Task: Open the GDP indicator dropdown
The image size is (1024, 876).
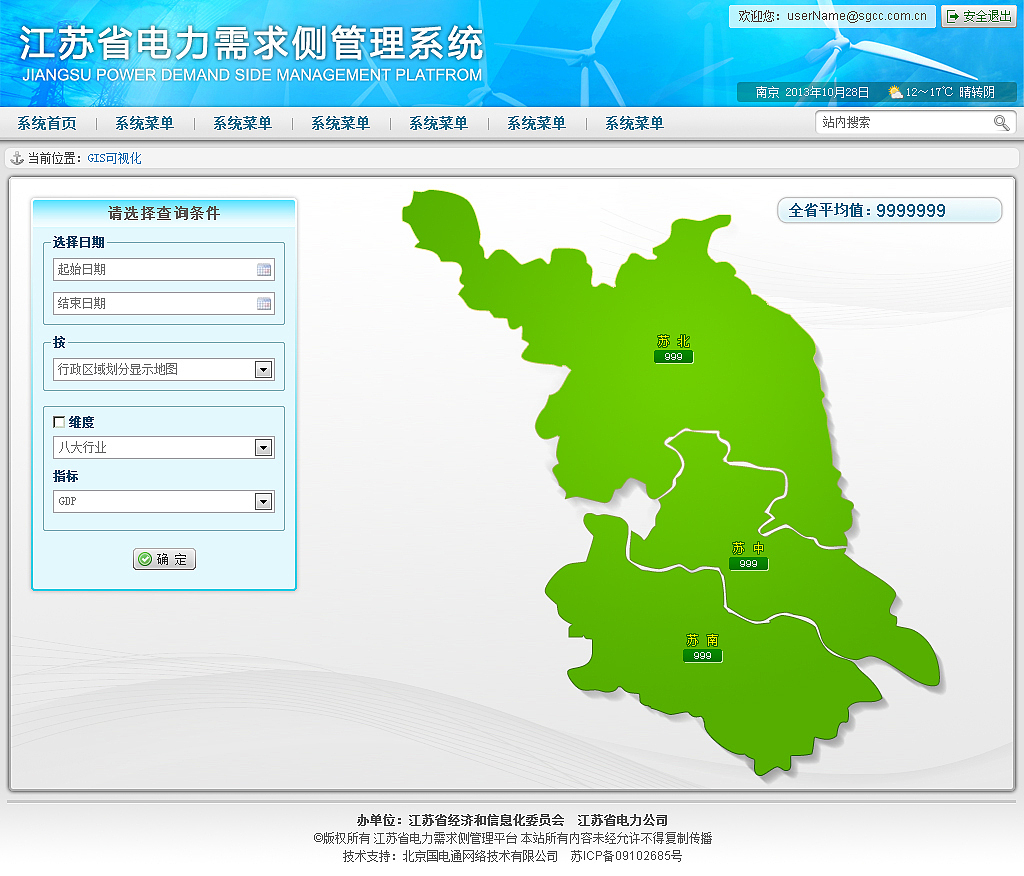Action: tap(263, 501)
